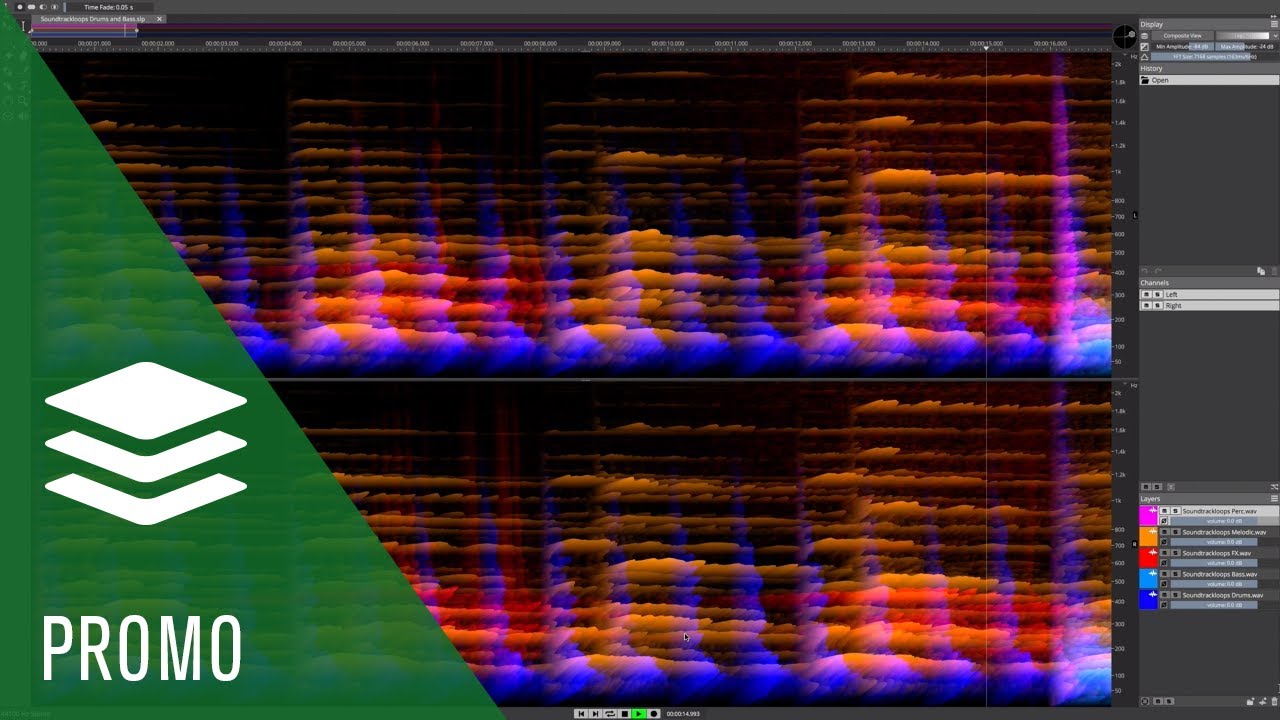Click the trash icon in History panel
1280x720 pixels.
(x=1274, y=271)
